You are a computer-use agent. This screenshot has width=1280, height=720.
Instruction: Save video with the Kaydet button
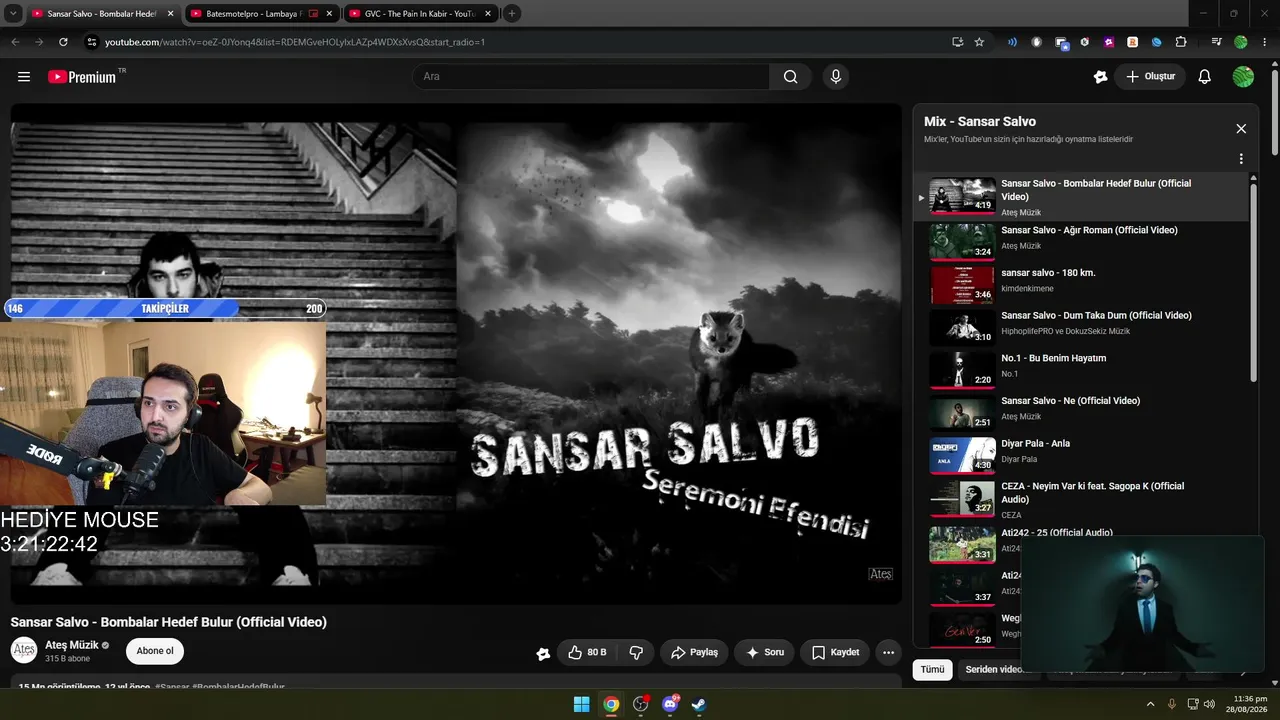[835, 652]
